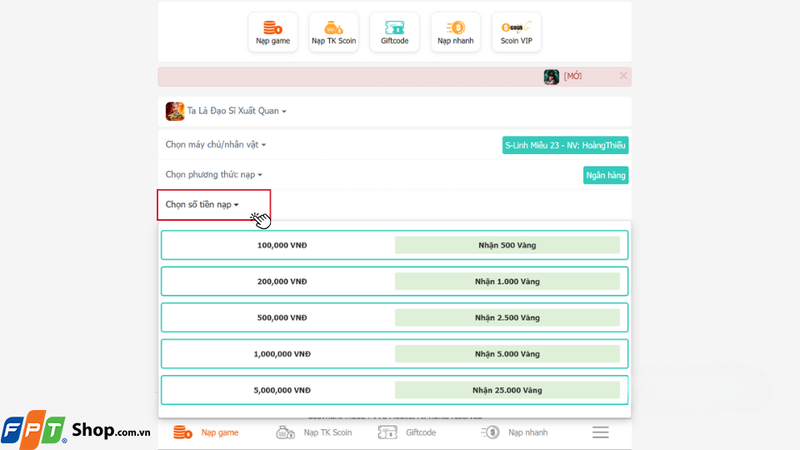This screenshot has width=800, height=450.
Task: Choose the Nhận 500 Vàng reward option
Action: click(507, 245)
